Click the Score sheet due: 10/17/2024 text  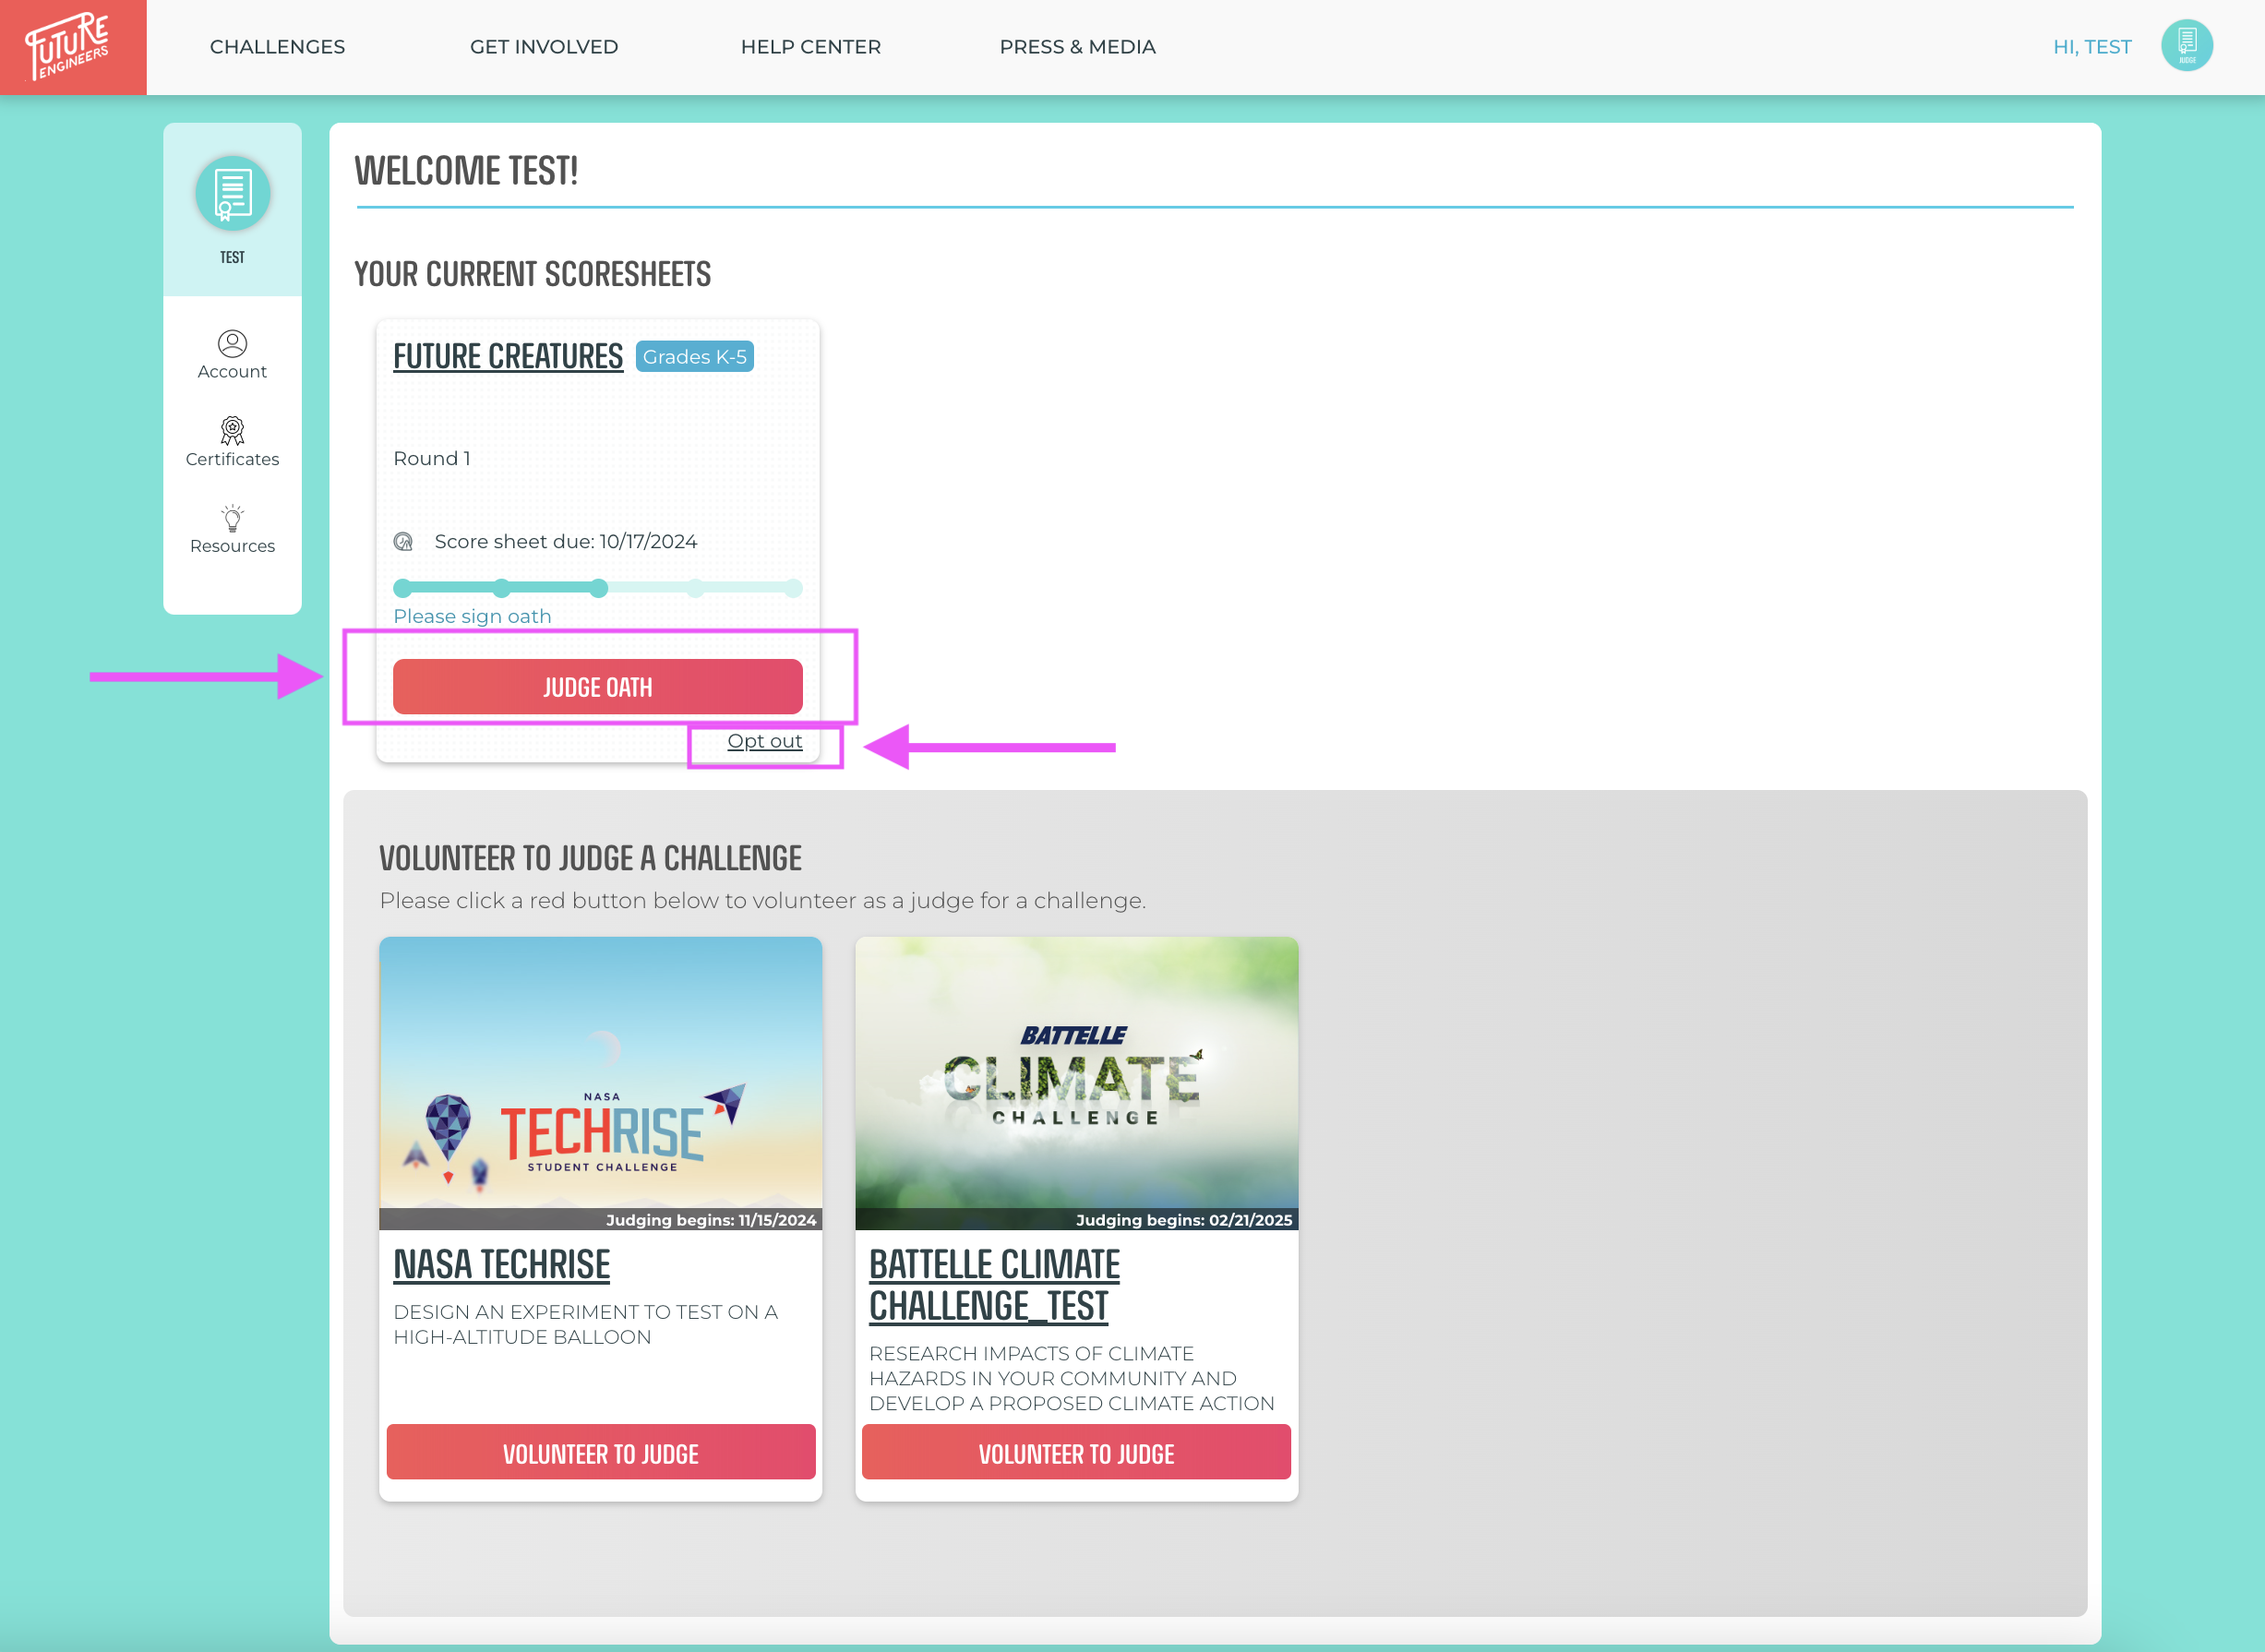click(566, 541)
